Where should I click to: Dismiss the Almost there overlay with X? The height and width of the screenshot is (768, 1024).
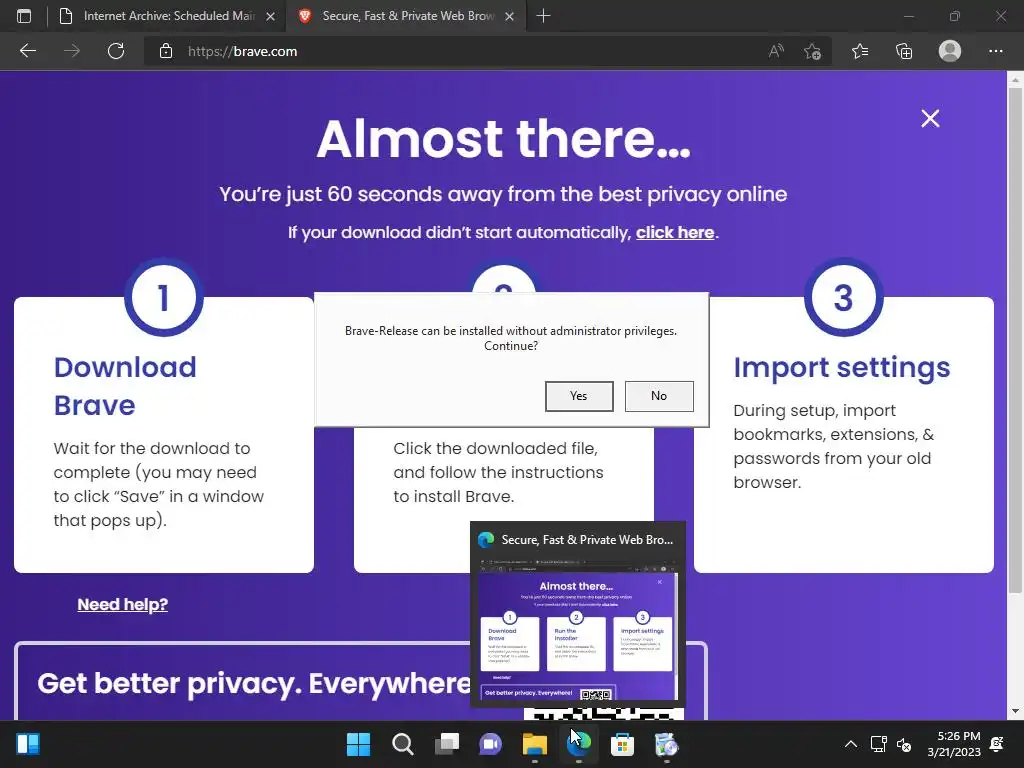tap(930, 118)
